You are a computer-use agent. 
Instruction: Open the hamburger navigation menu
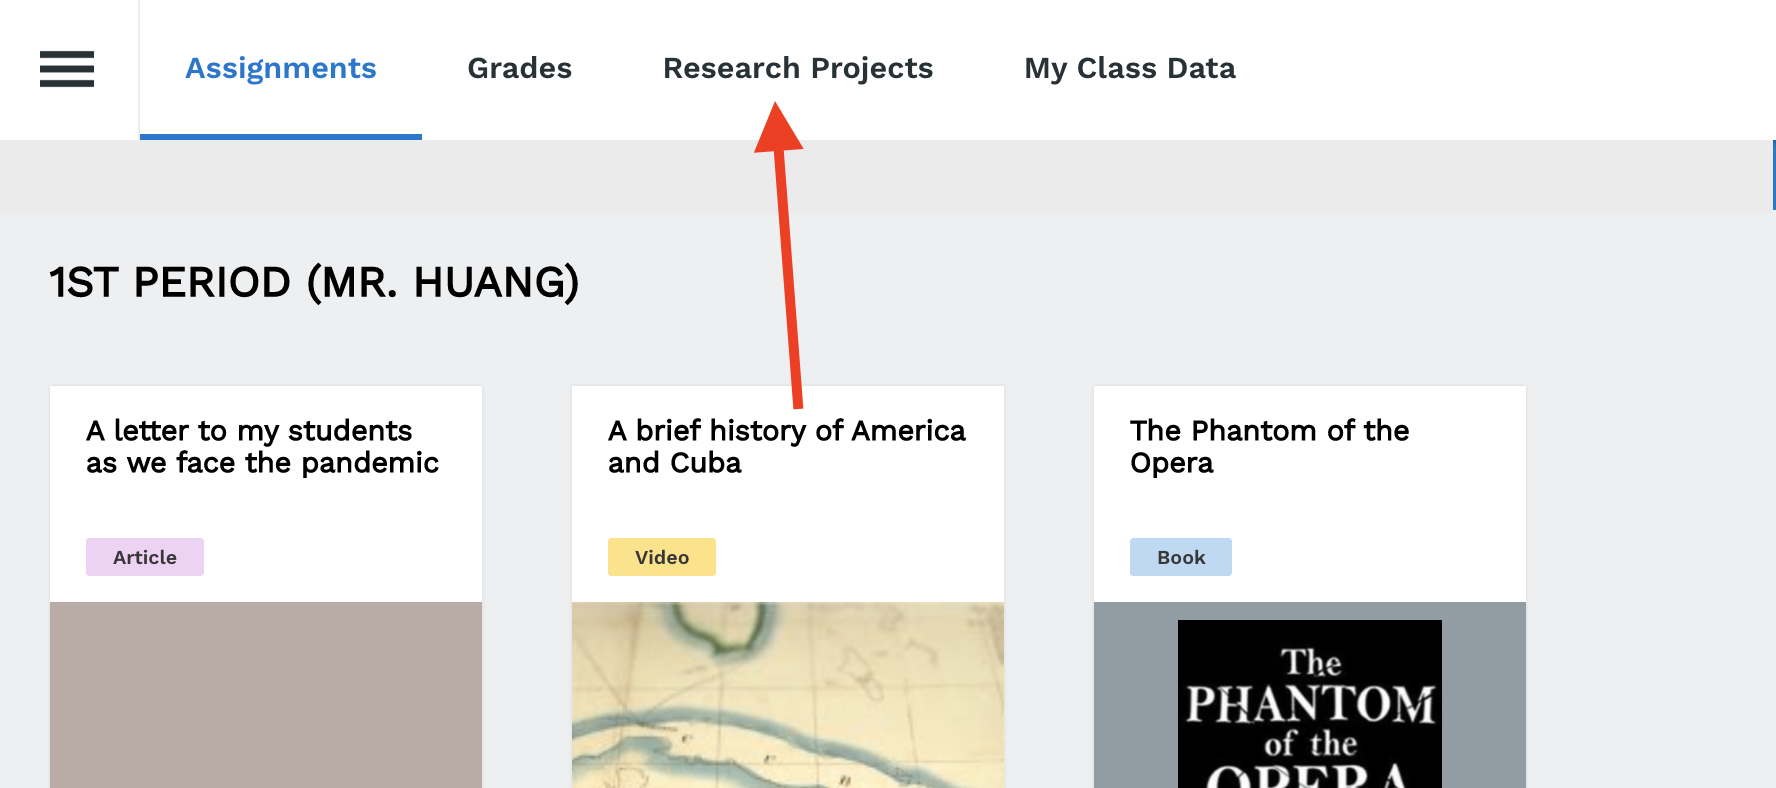67,69
